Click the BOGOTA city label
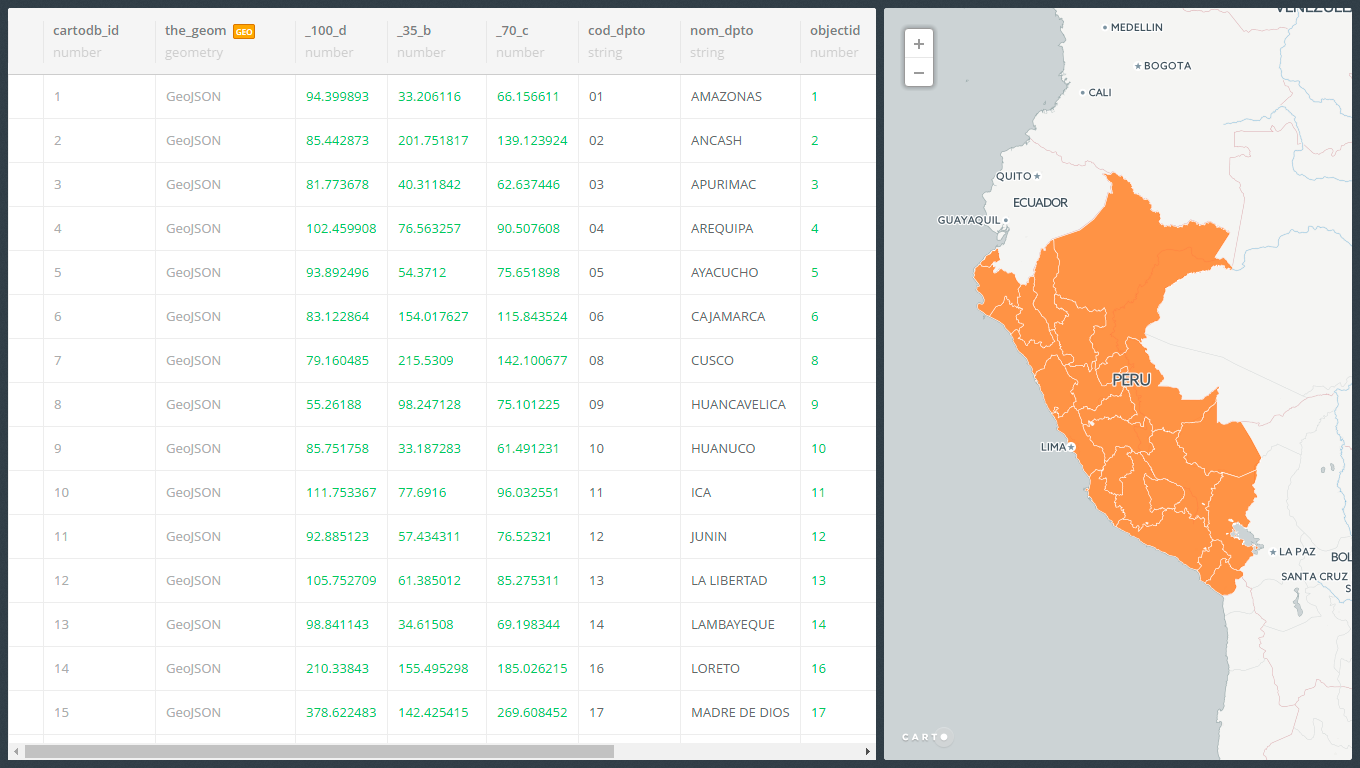This screenshot has width=1360, height=768. pos(1167,66)
